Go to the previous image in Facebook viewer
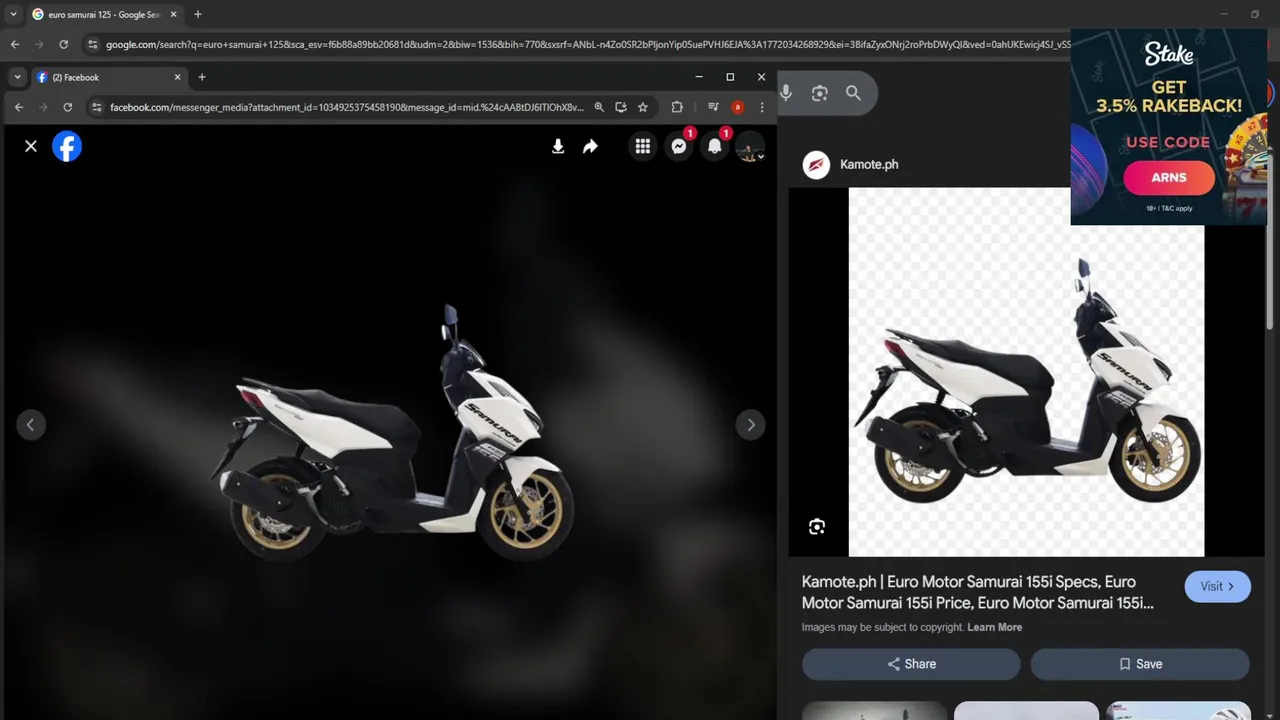Screen dimensions: 1280x720 (x=30, y=425)
